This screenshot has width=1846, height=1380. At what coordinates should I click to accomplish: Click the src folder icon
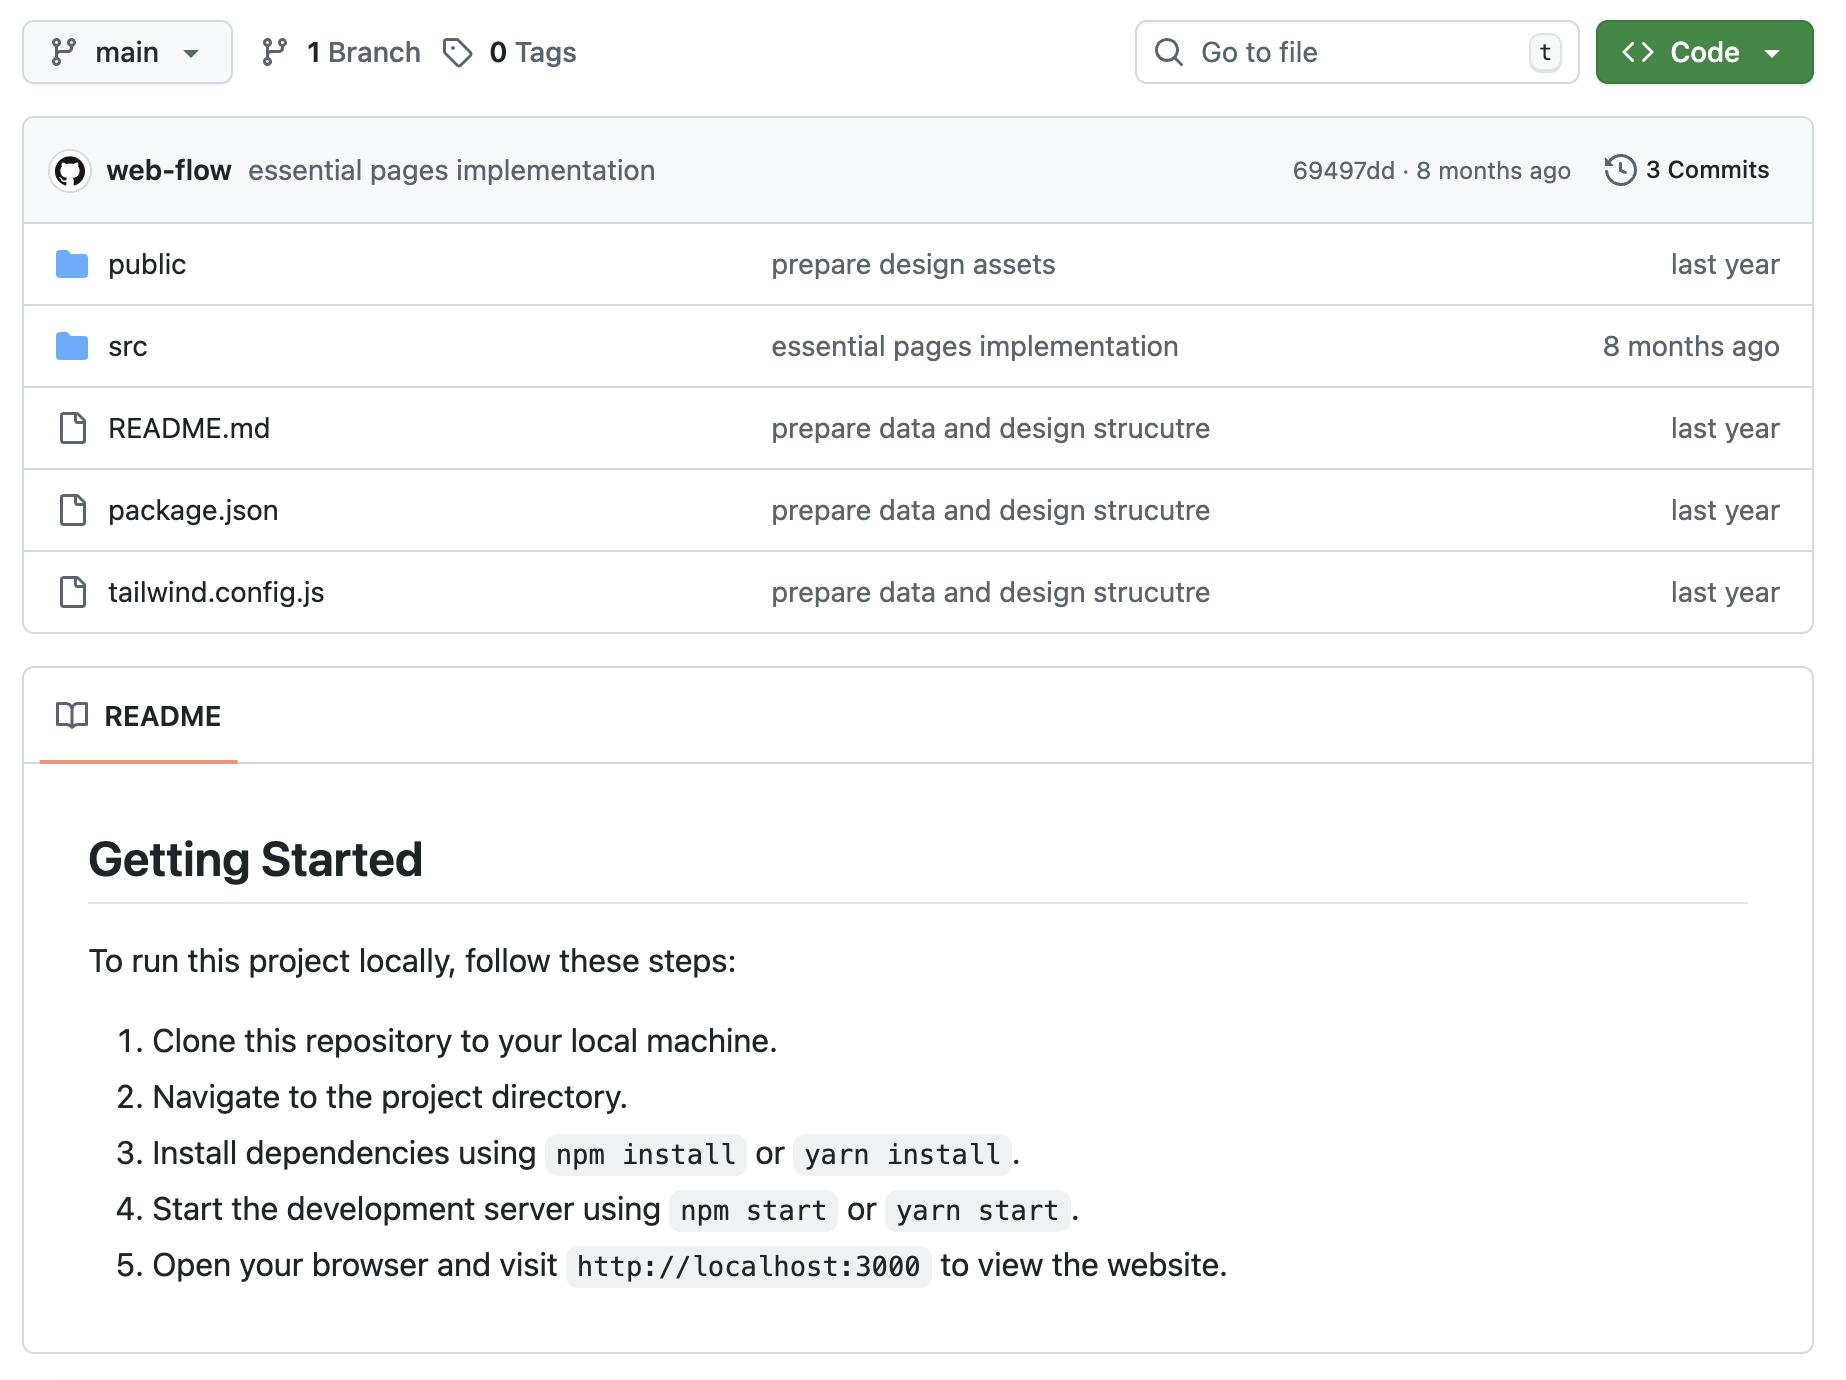pyautogui.click(x=72, y=347)
